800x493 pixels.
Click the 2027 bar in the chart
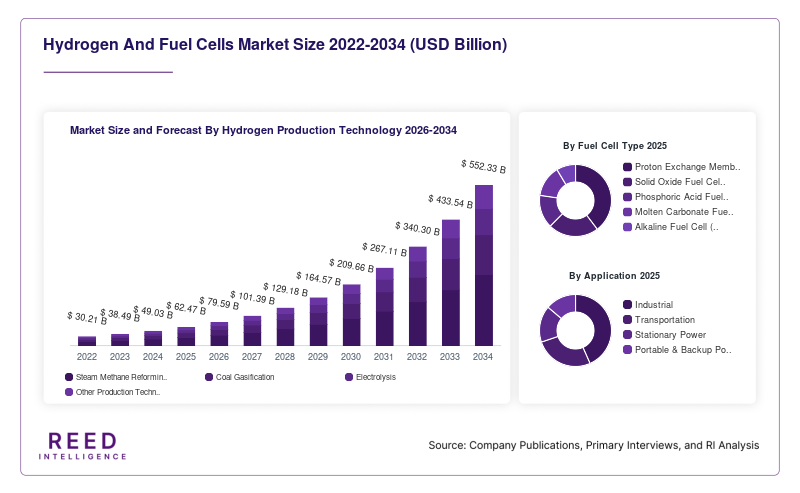252,331
